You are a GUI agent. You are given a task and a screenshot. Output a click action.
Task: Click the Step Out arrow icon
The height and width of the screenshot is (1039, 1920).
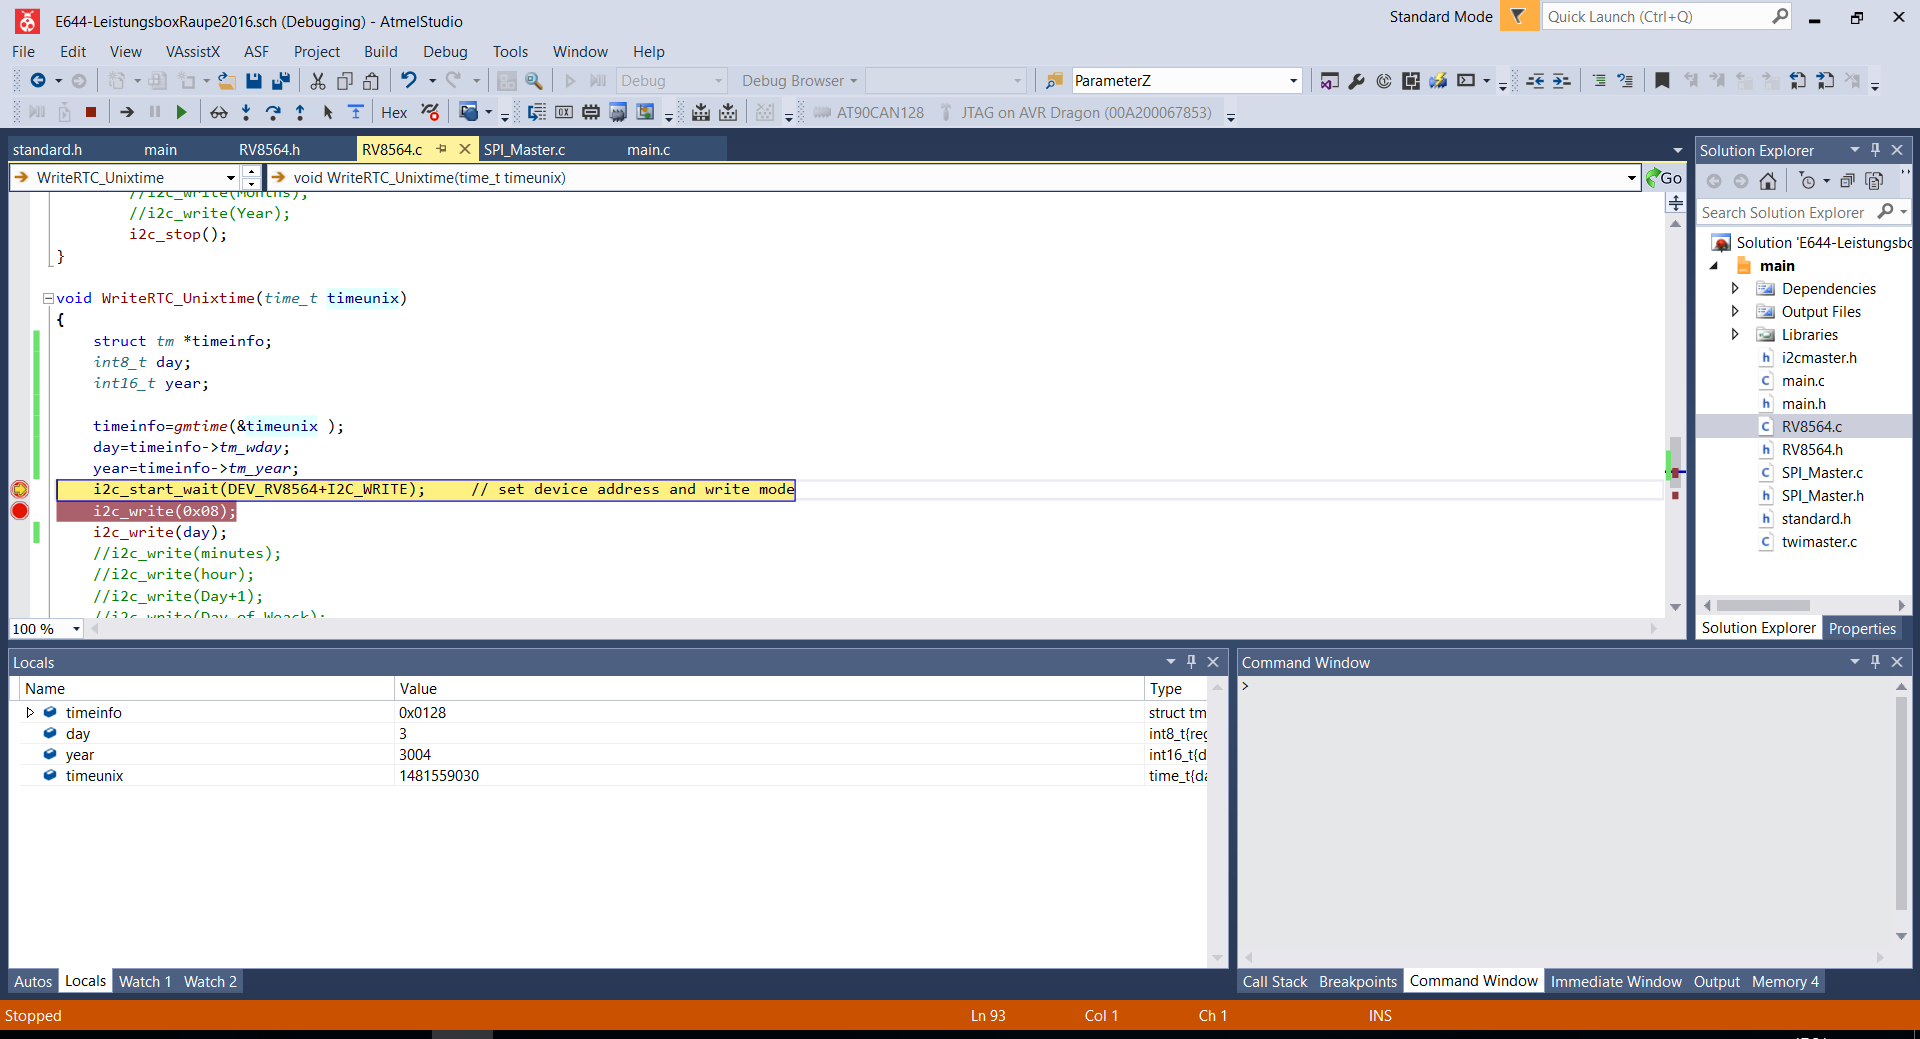tap(300, 112)
